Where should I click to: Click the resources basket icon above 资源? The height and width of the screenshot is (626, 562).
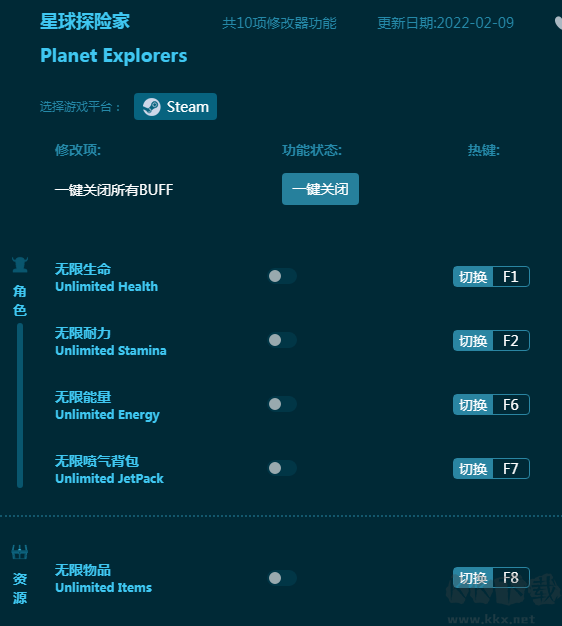tap(20, 552)
